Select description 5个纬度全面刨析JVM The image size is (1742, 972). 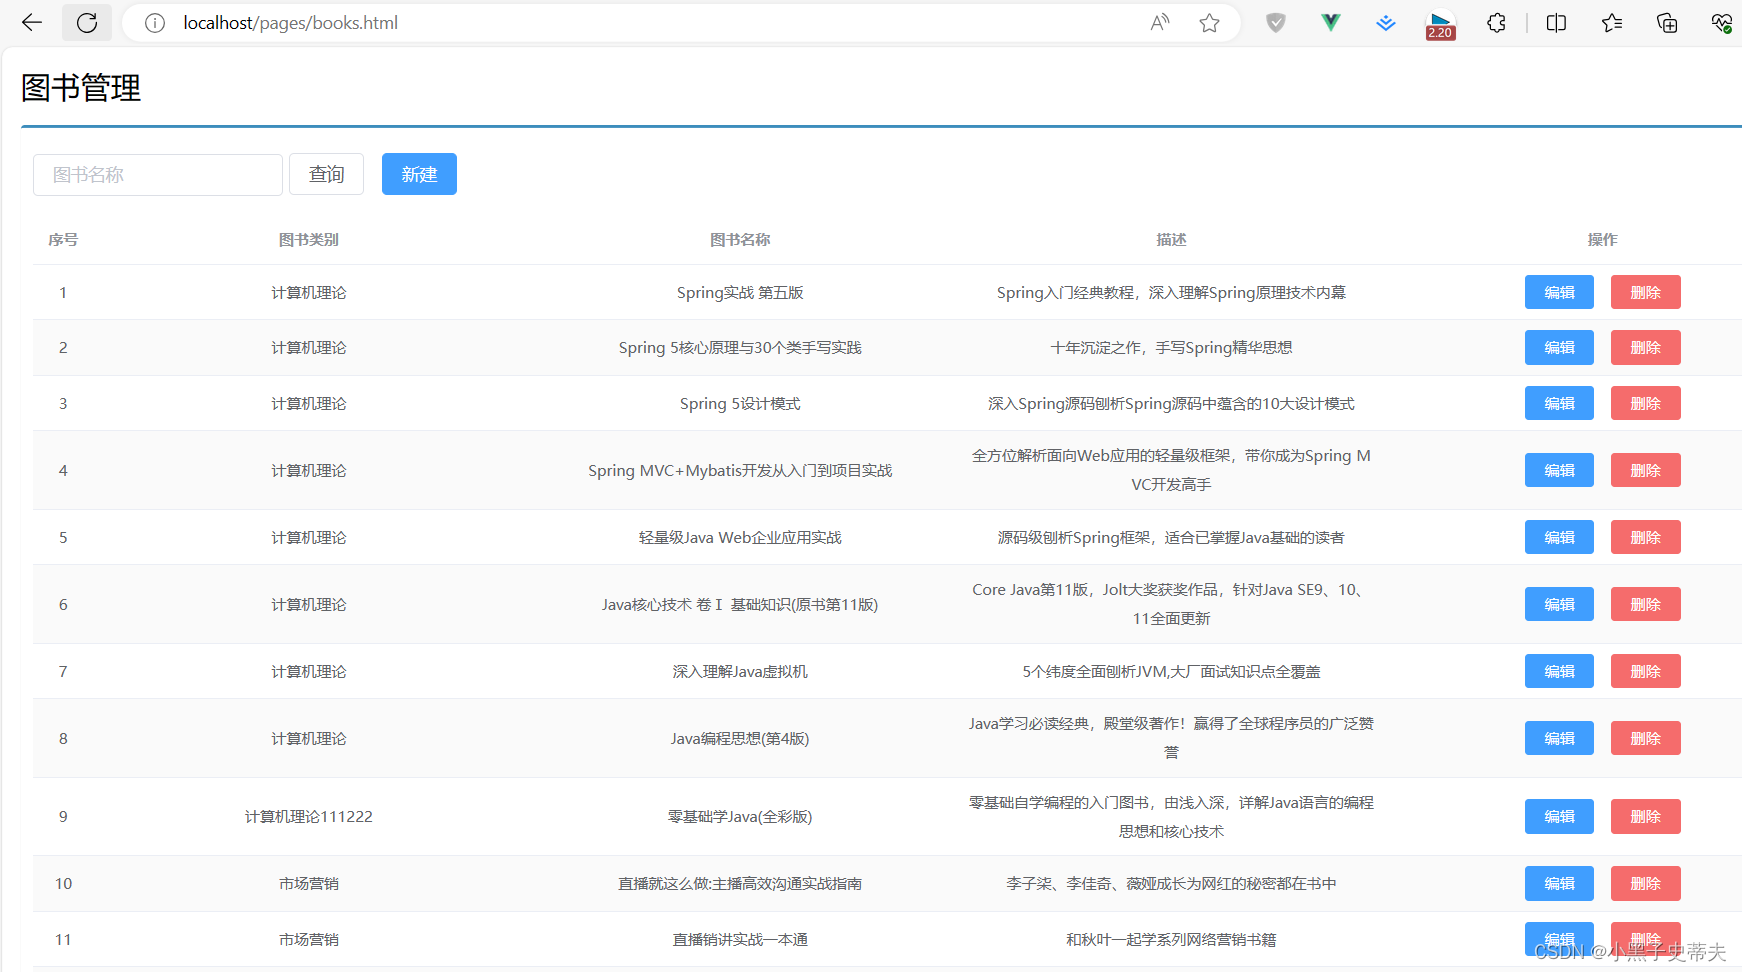pos(1171,671)
